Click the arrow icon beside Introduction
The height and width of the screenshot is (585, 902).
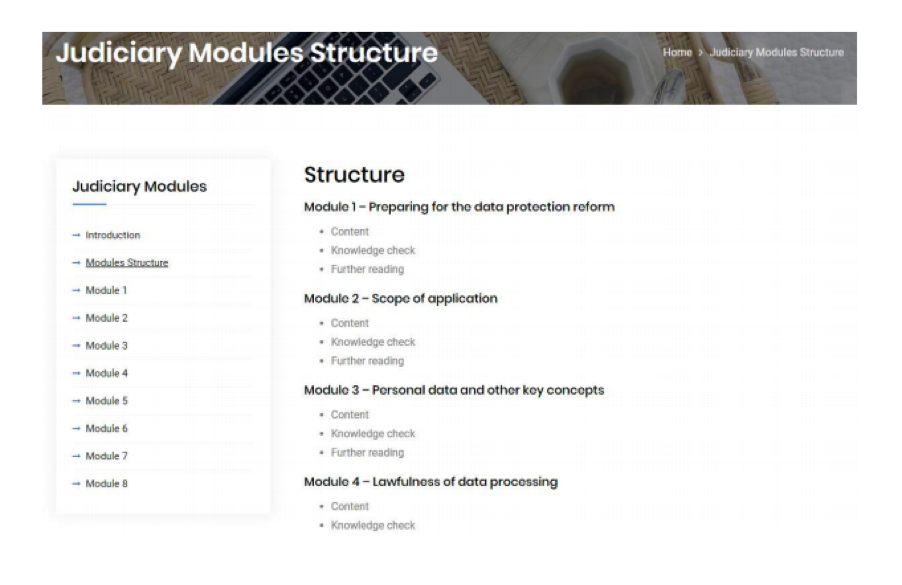tap(77, 235)
